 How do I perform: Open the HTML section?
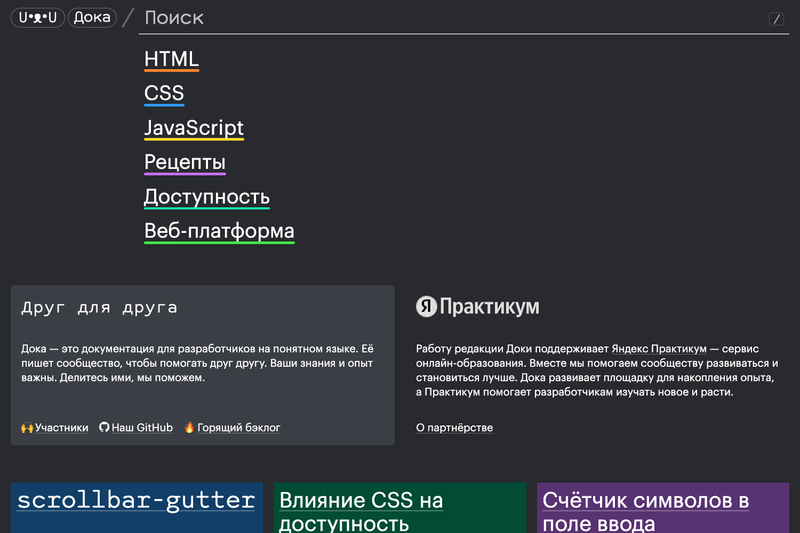(x=171, y=59)
